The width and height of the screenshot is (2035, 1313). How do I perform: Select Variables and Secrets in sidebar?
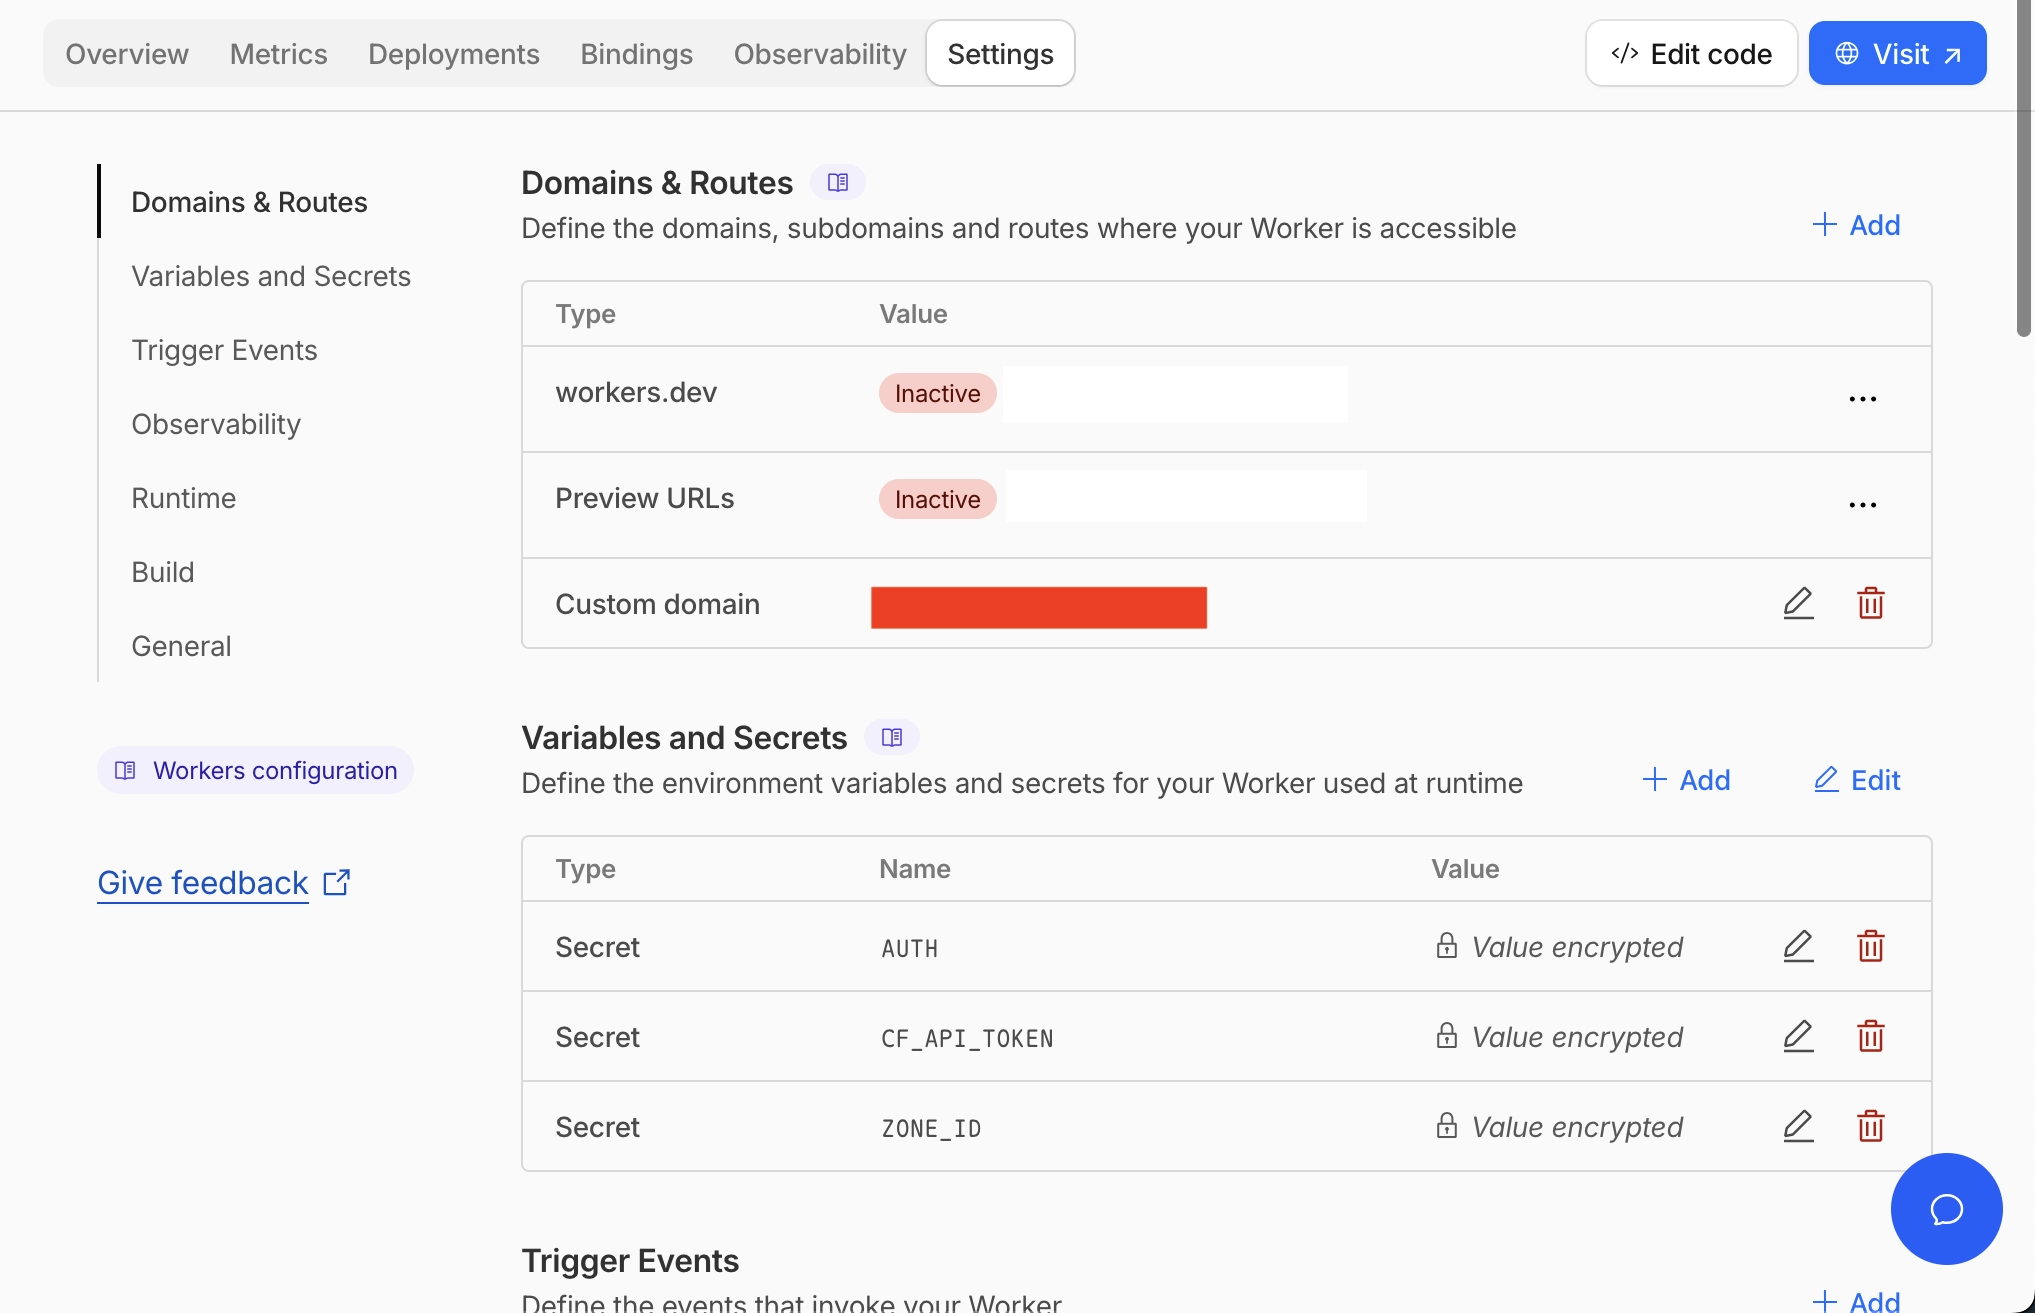(271, 276)
